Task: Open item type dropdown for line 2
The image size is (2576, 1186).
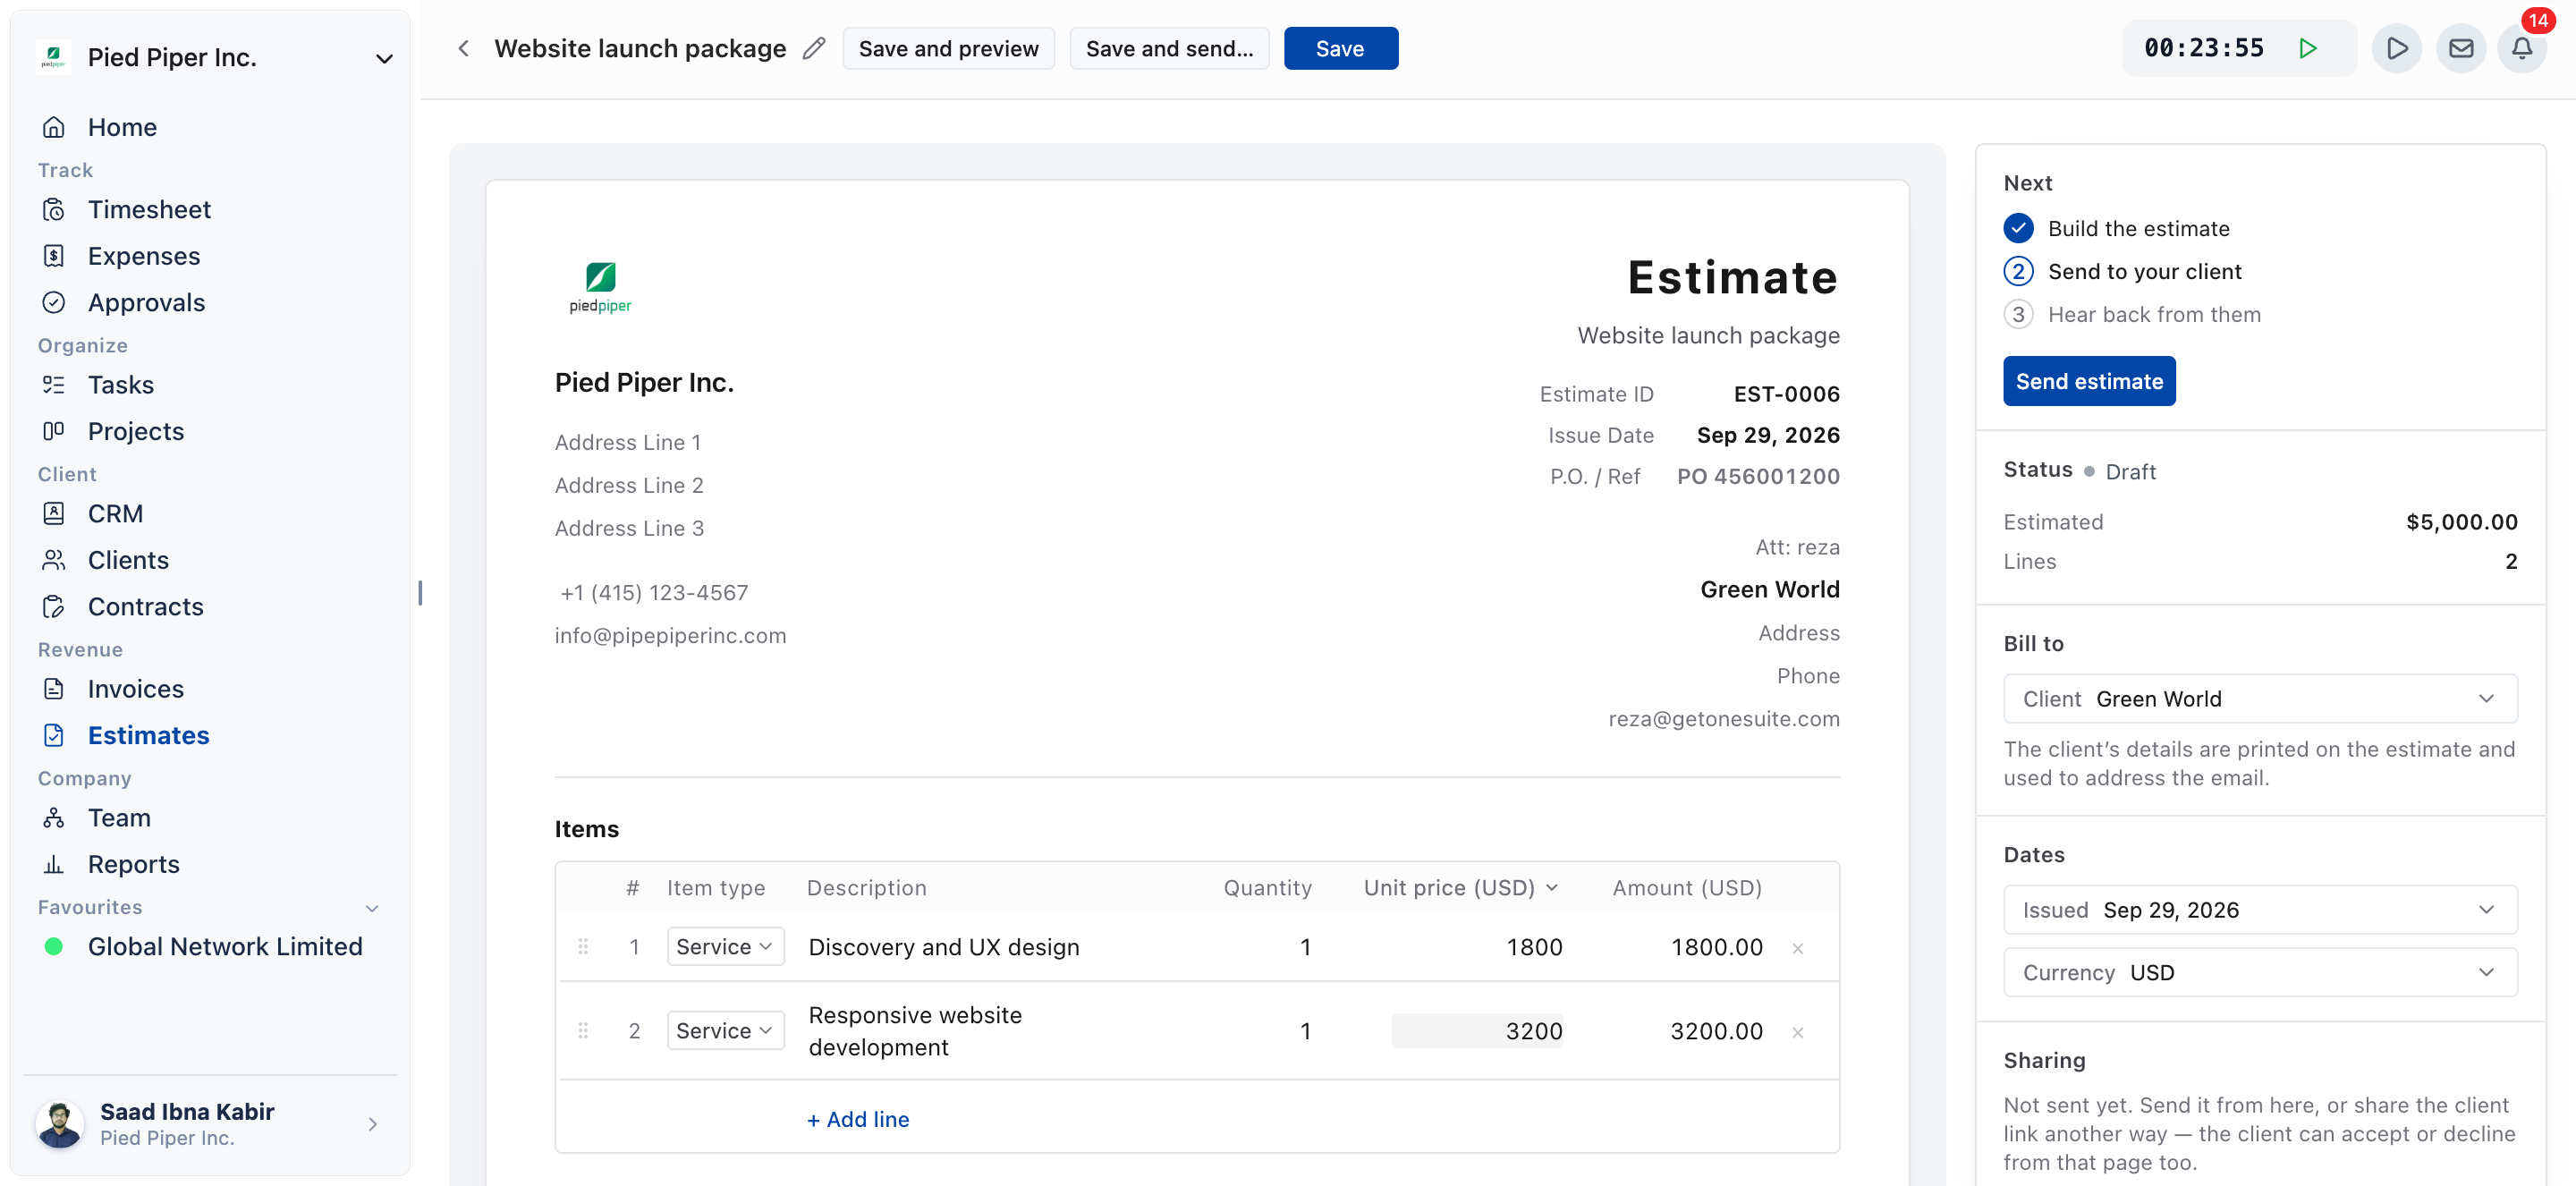Action: pyautogui.click(x=725, y=1030)
